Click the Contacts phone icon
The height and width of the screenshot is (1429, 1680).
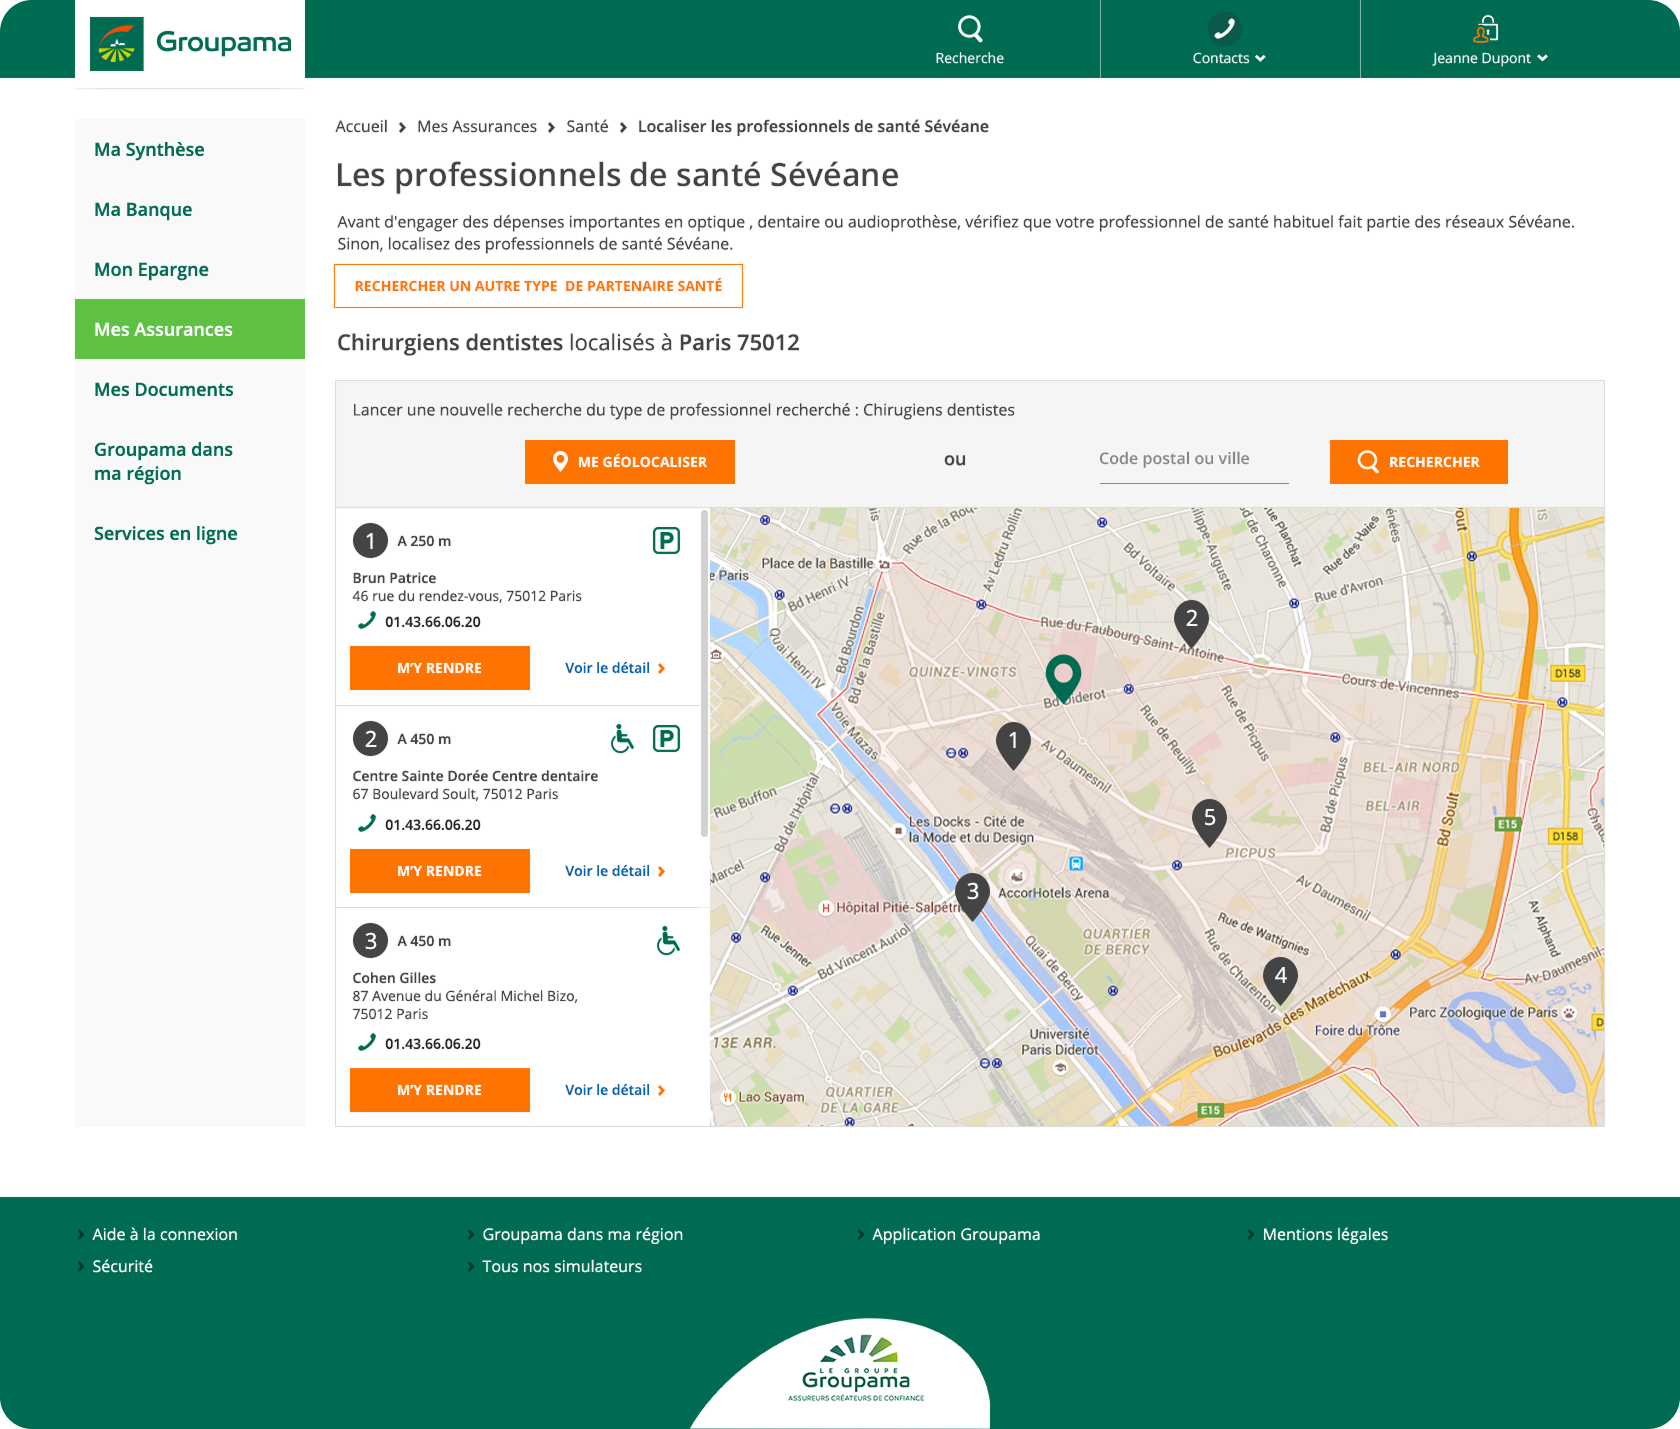click(1227, 27)
